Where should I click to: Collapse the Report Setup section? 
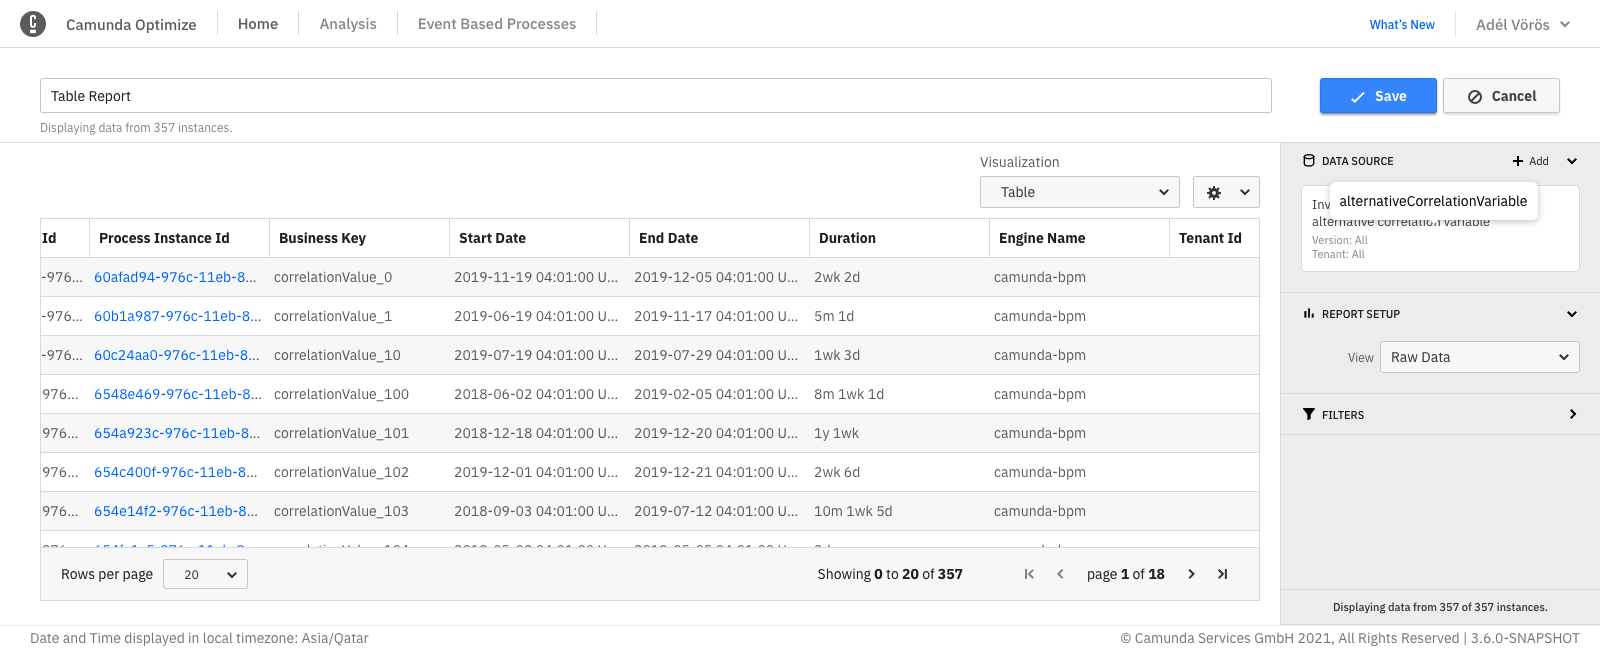[1571, 314]
